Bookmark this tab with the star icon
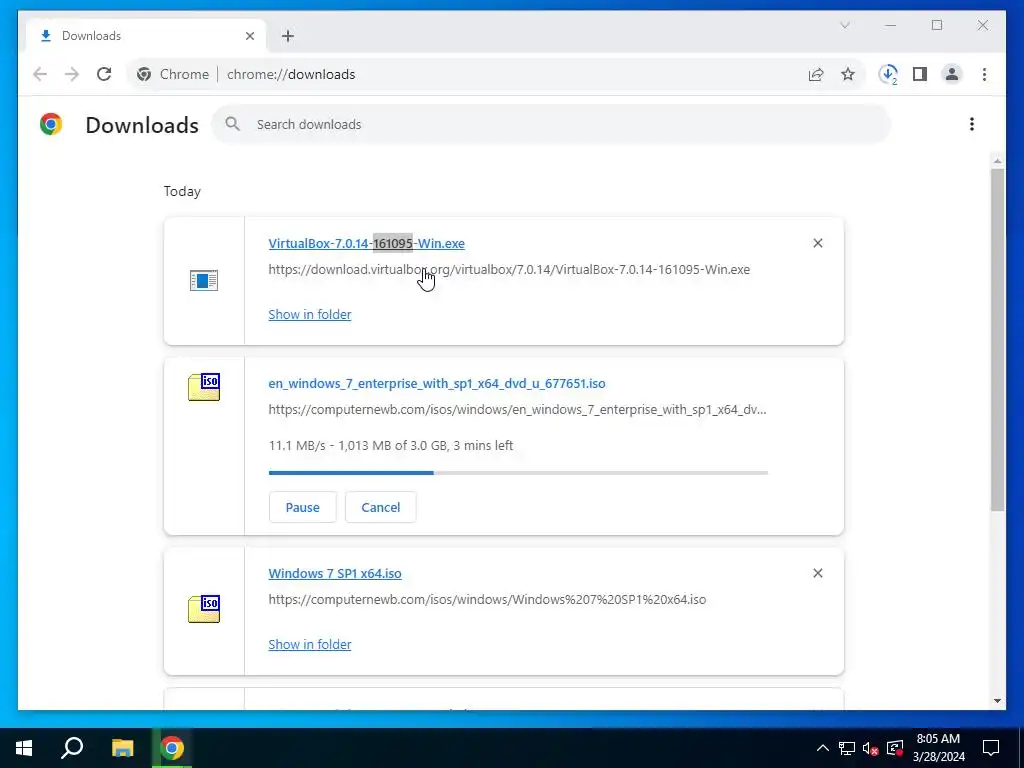 (848, 74)
